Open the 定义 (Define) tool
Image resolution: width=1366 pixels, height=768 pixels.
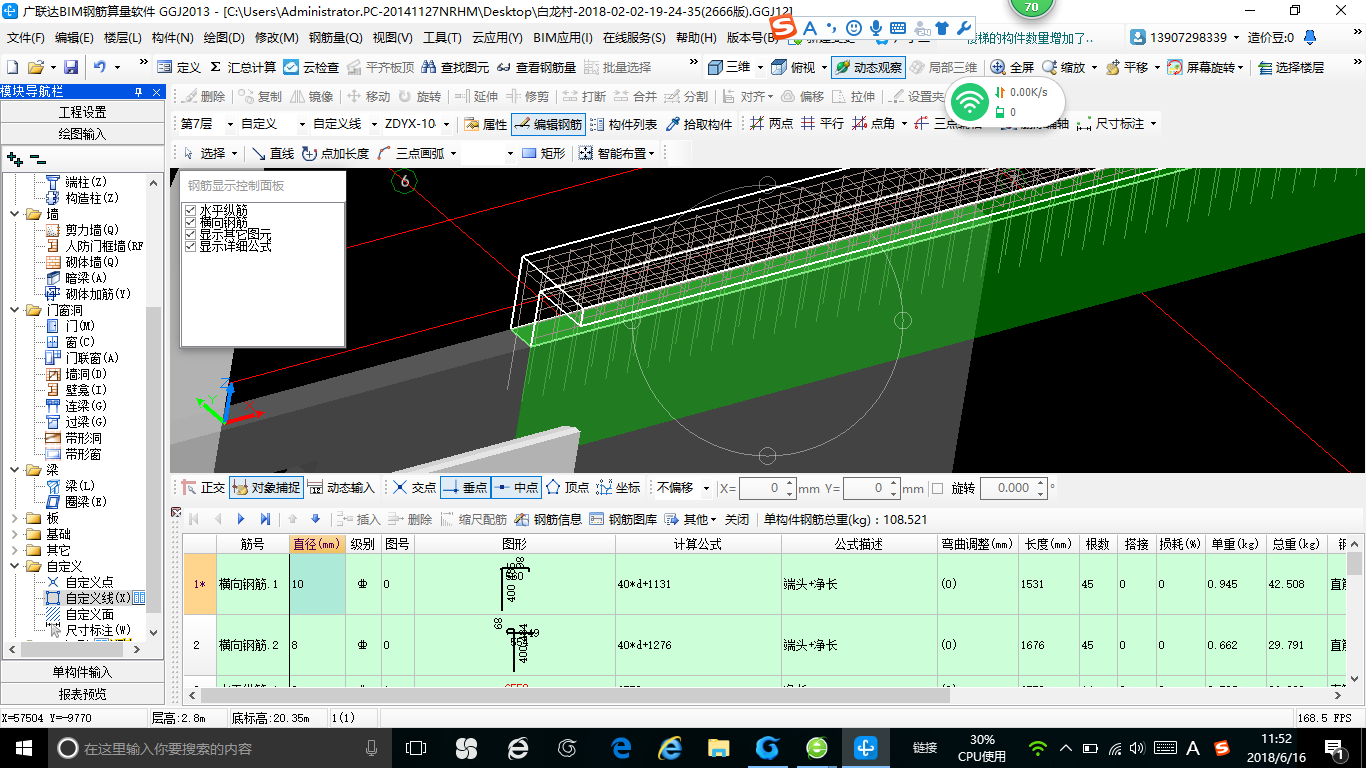pos(179,67)
